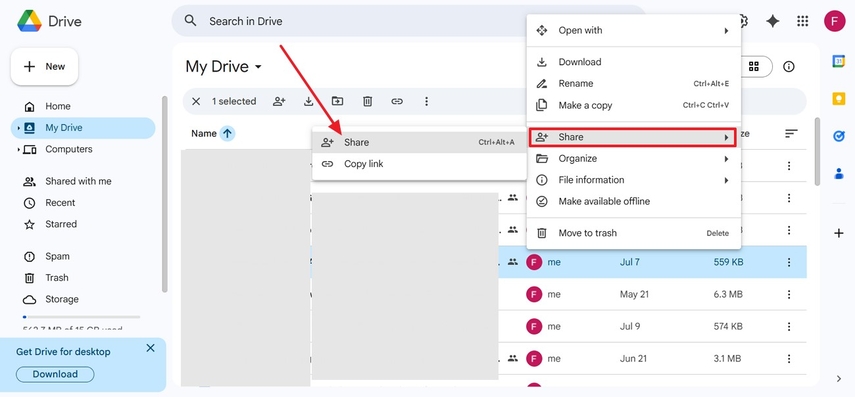The height and width of the screenshot is (397, 855).
Task: Choose Make a copy in the context menu
Action: tap(634, 105)
